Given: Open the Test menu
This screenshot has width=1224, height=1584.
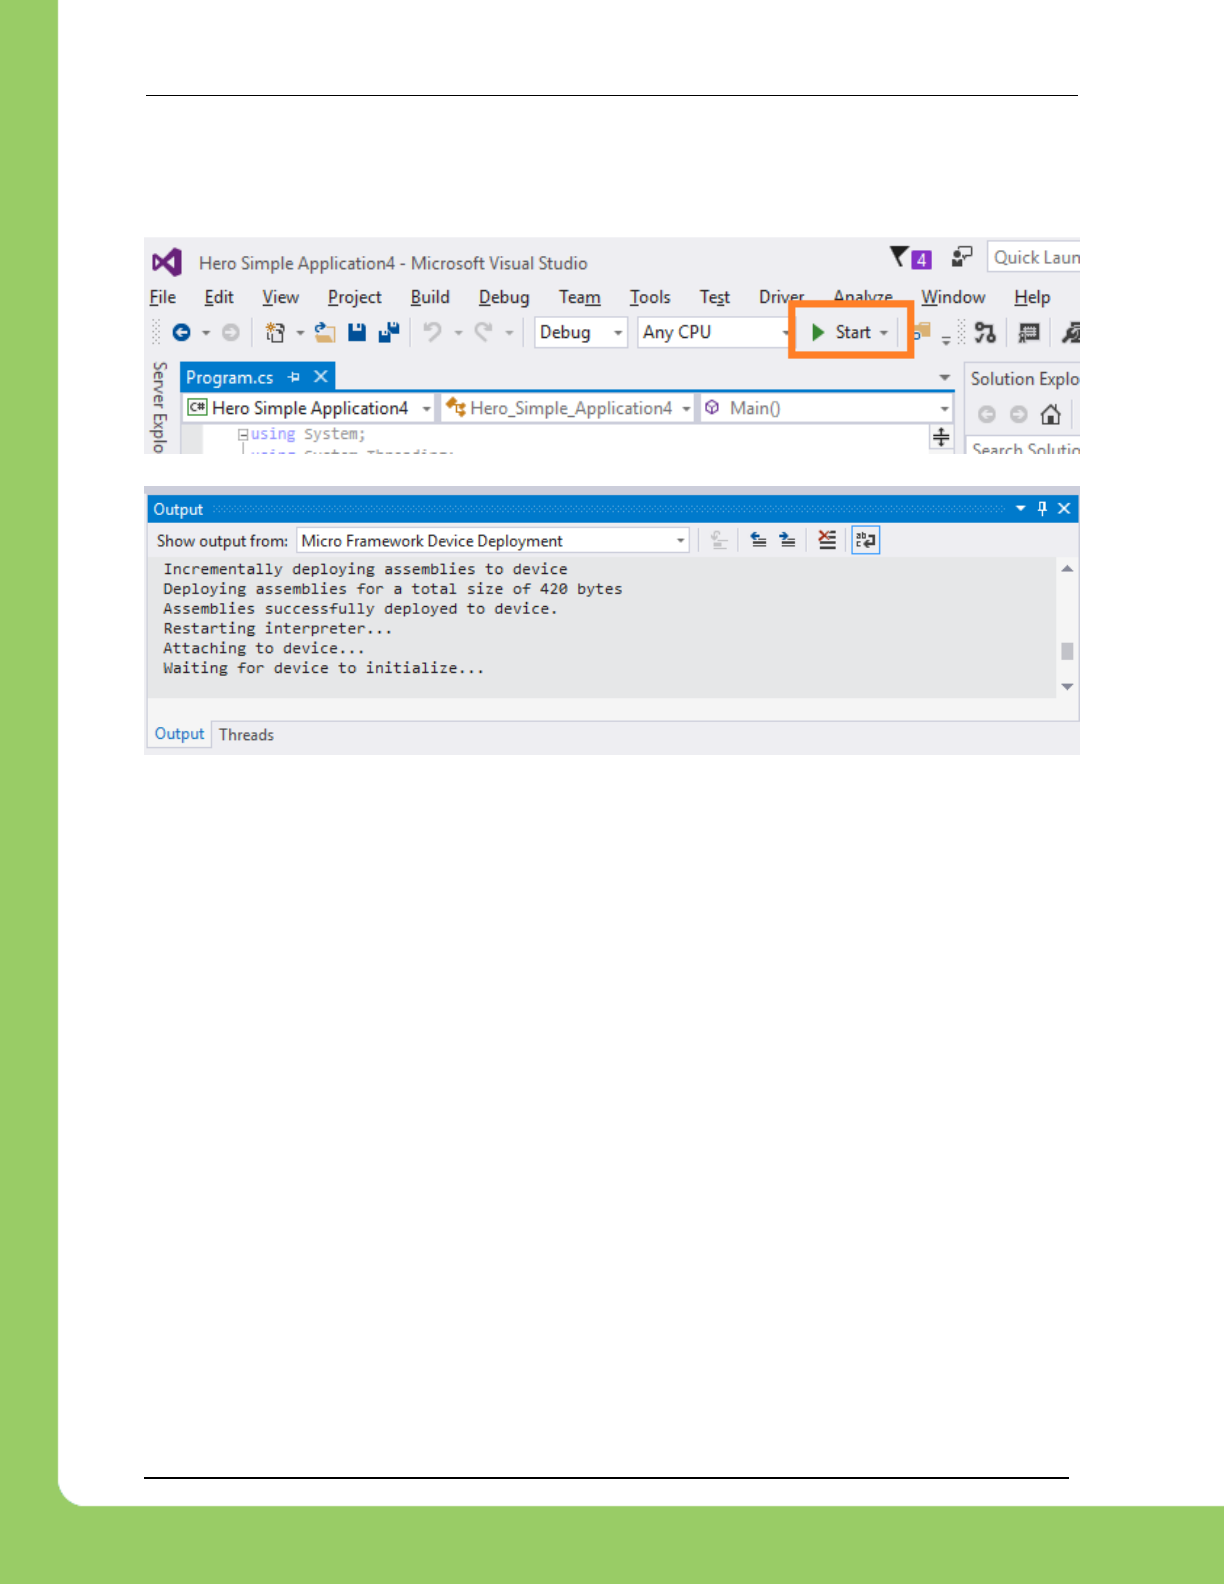Looking at the screenshot, I should (715, 297).
